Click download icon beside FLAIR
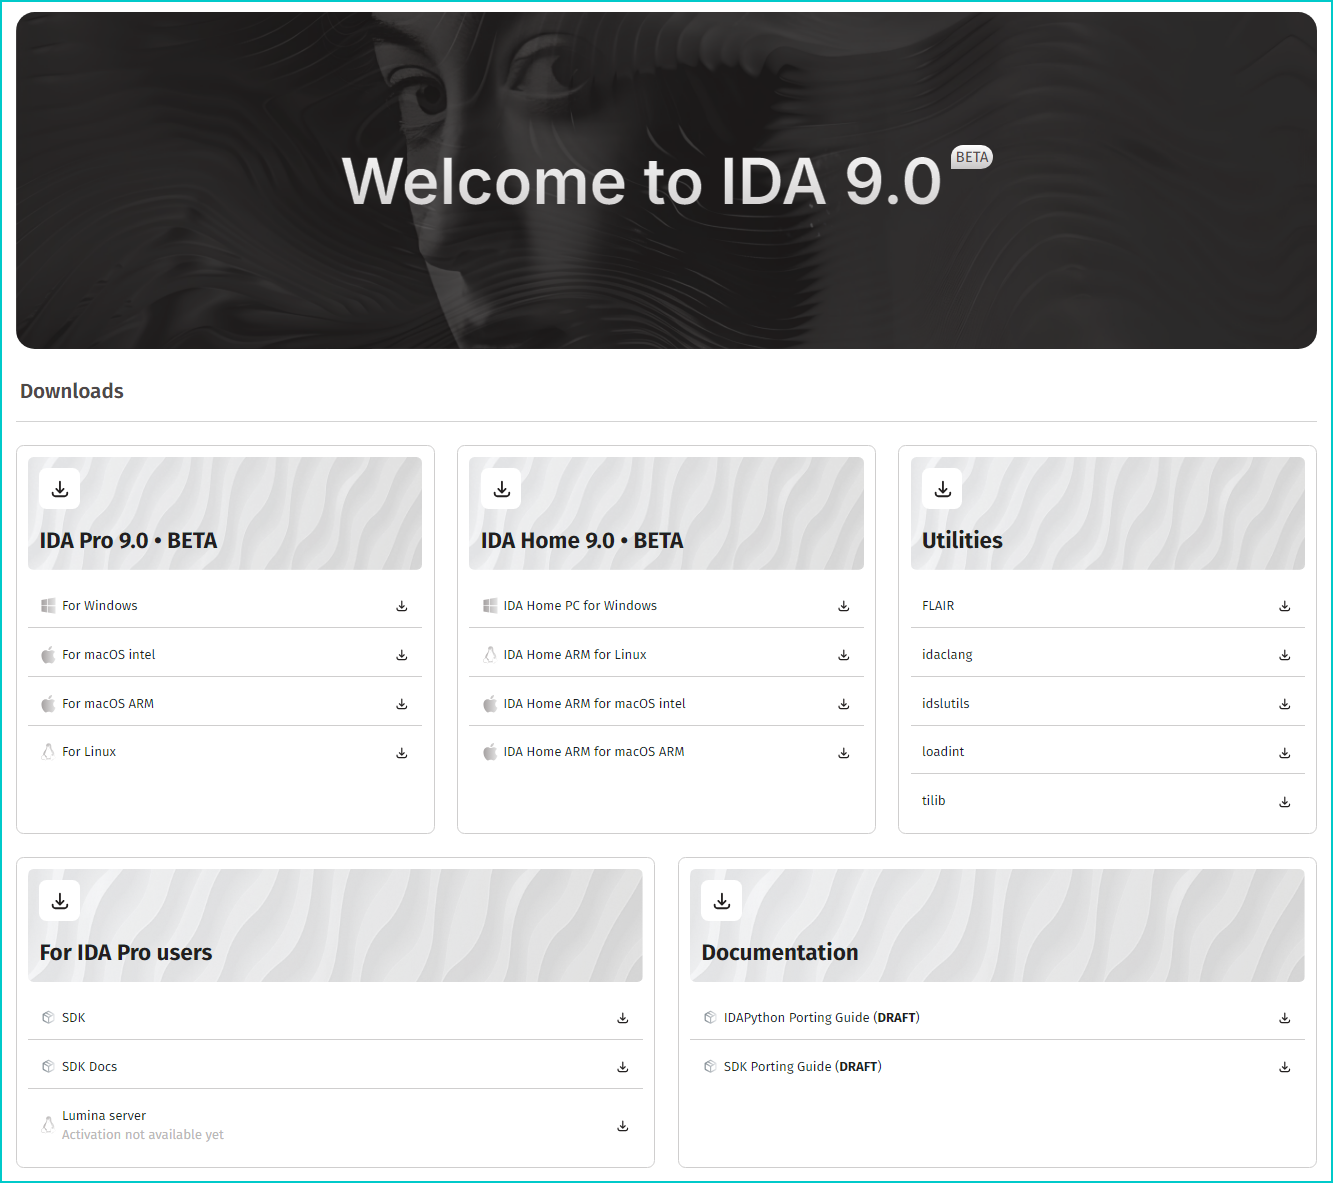Screen dimensions: 1333x1183 click(x=1285, y=606)
